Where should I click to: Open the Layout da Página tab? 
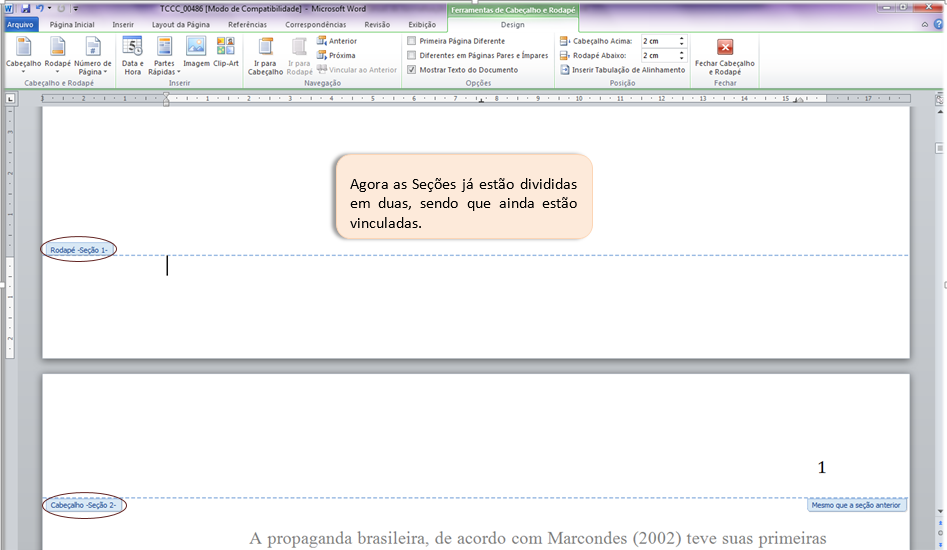point(181,24)
